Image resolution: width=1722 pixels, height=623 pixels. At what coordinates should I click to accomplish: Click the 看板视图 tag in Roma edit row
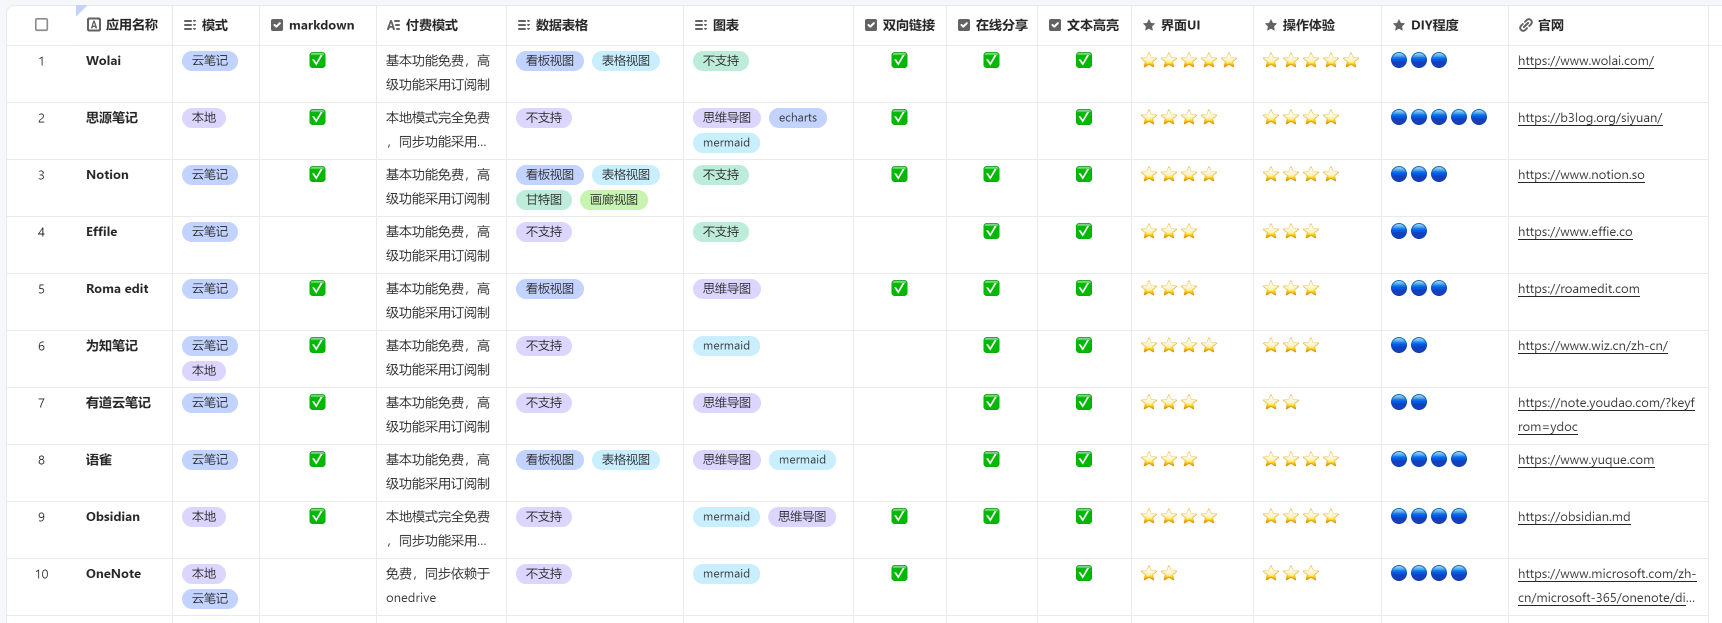click(550, 289)
